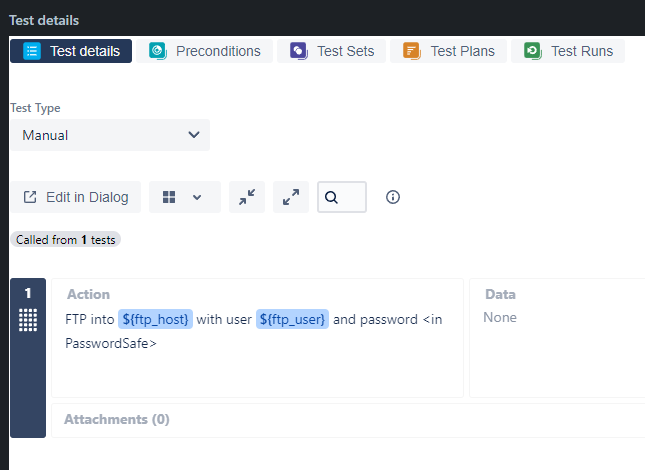This screenshot has height=470, width=645.
Task: Open the Test Runs tab
Action: [568, 51]
